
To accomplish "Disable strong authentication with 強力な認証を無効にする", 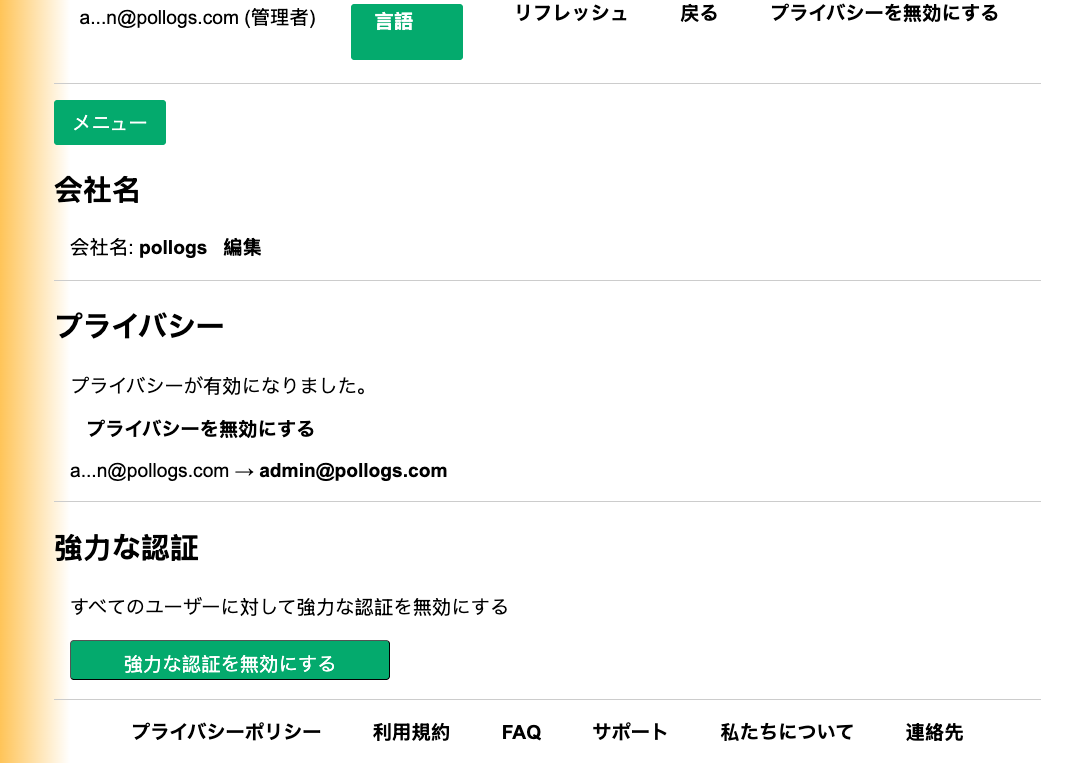I will point(229,660).
